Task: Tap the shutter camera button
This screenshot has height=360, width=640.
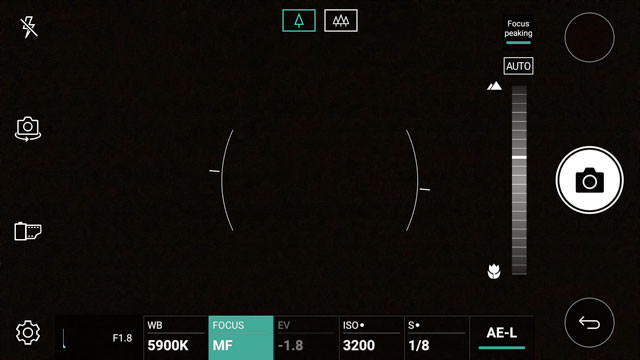Action: click(x=589, y=180)
